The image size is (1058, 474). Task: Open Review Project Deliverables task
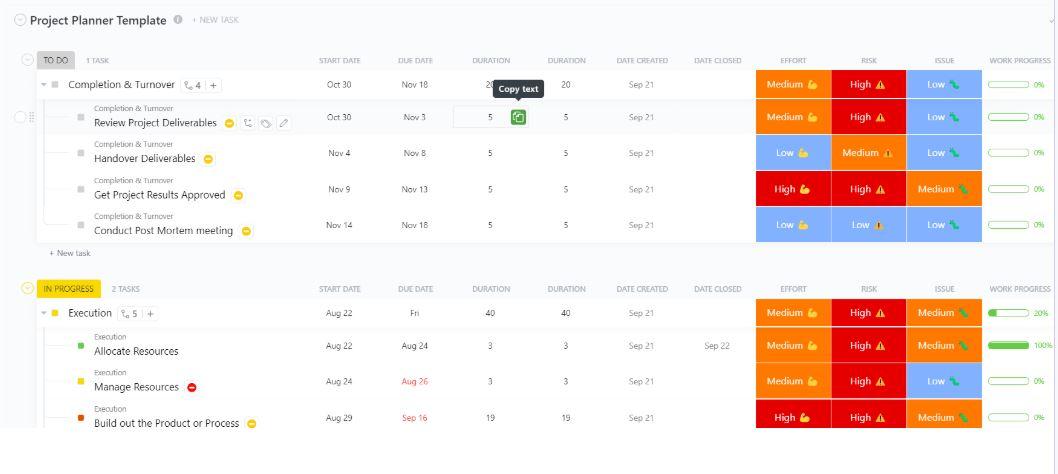[155, 123]
